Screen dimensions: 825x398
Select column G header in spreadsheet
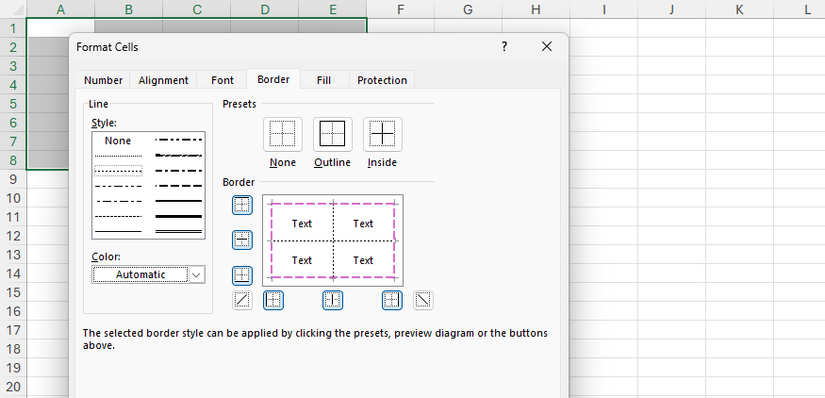tap(468, 9)
